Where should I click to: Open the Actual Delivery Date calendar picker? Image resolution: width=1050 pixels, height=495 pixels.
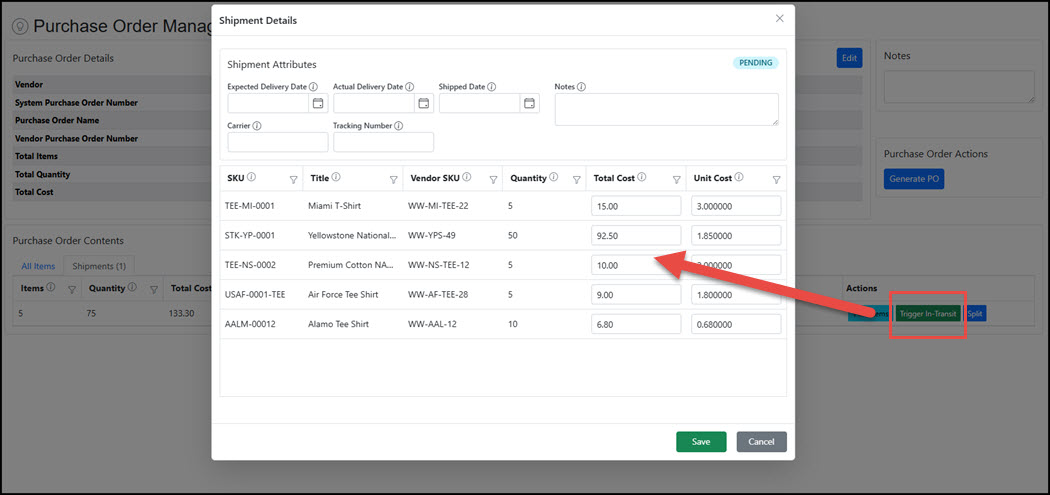423,103
